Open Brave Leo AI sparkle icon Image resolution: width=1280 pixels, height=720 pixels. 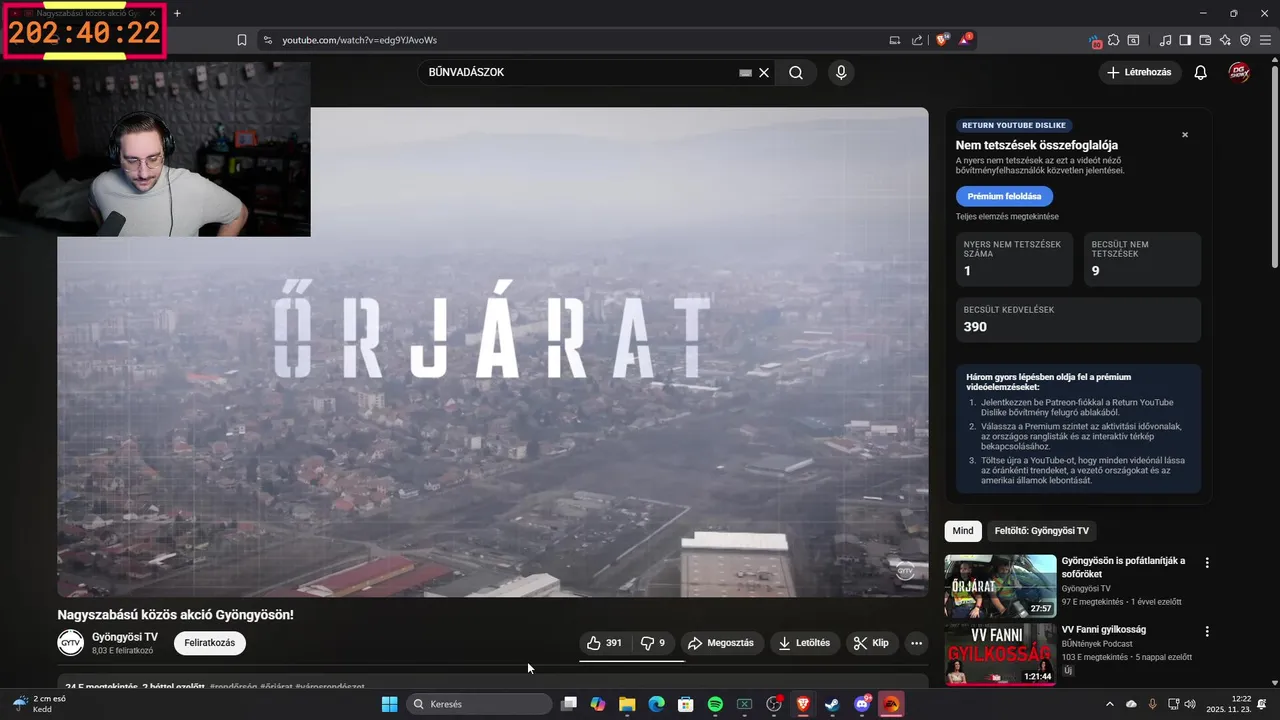(1225, 40)
